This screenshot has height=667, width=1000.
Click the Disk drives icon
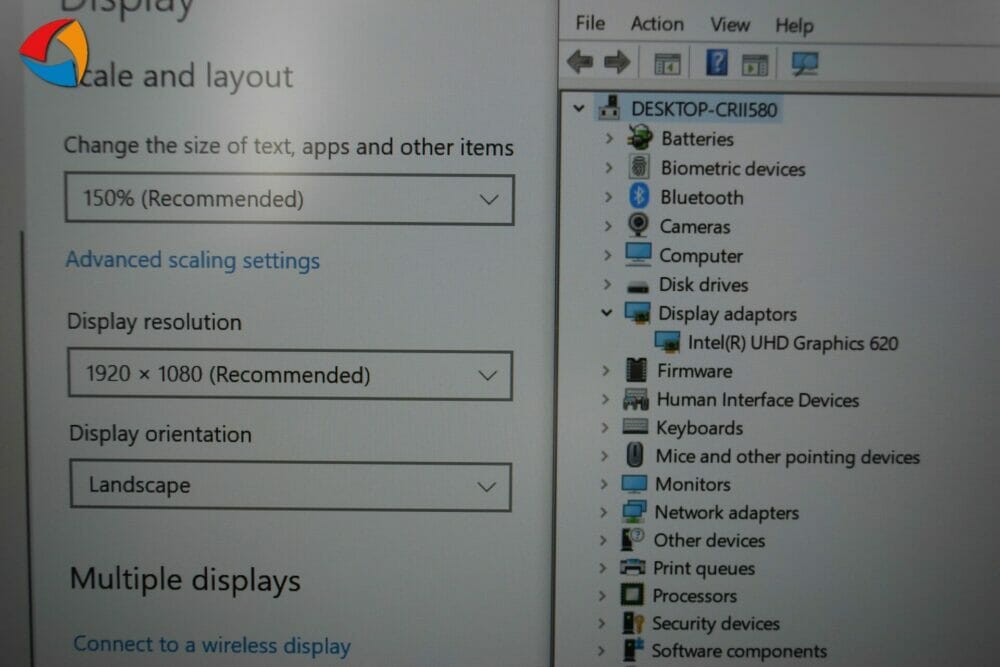(x=637, y=288)
